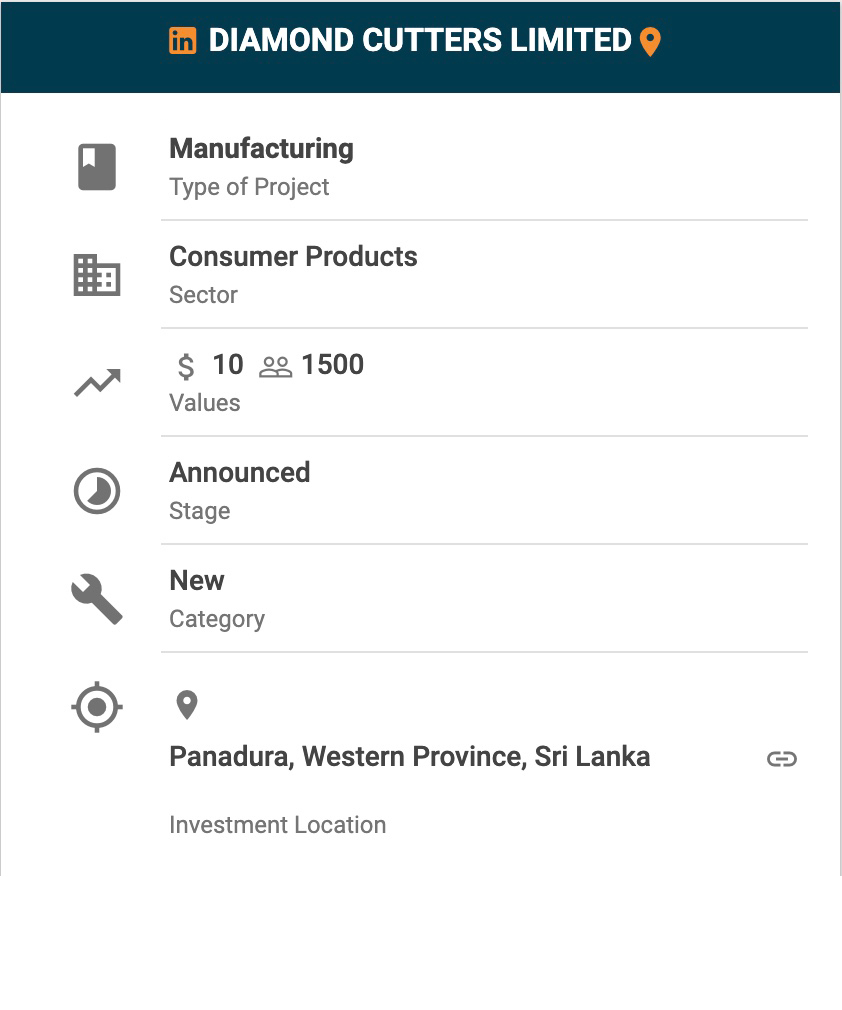This screenshot has width=842, height=1010.
Task: Click the DIAMOND CUTTERS LIMITED title
Action: tap(420, 41)
